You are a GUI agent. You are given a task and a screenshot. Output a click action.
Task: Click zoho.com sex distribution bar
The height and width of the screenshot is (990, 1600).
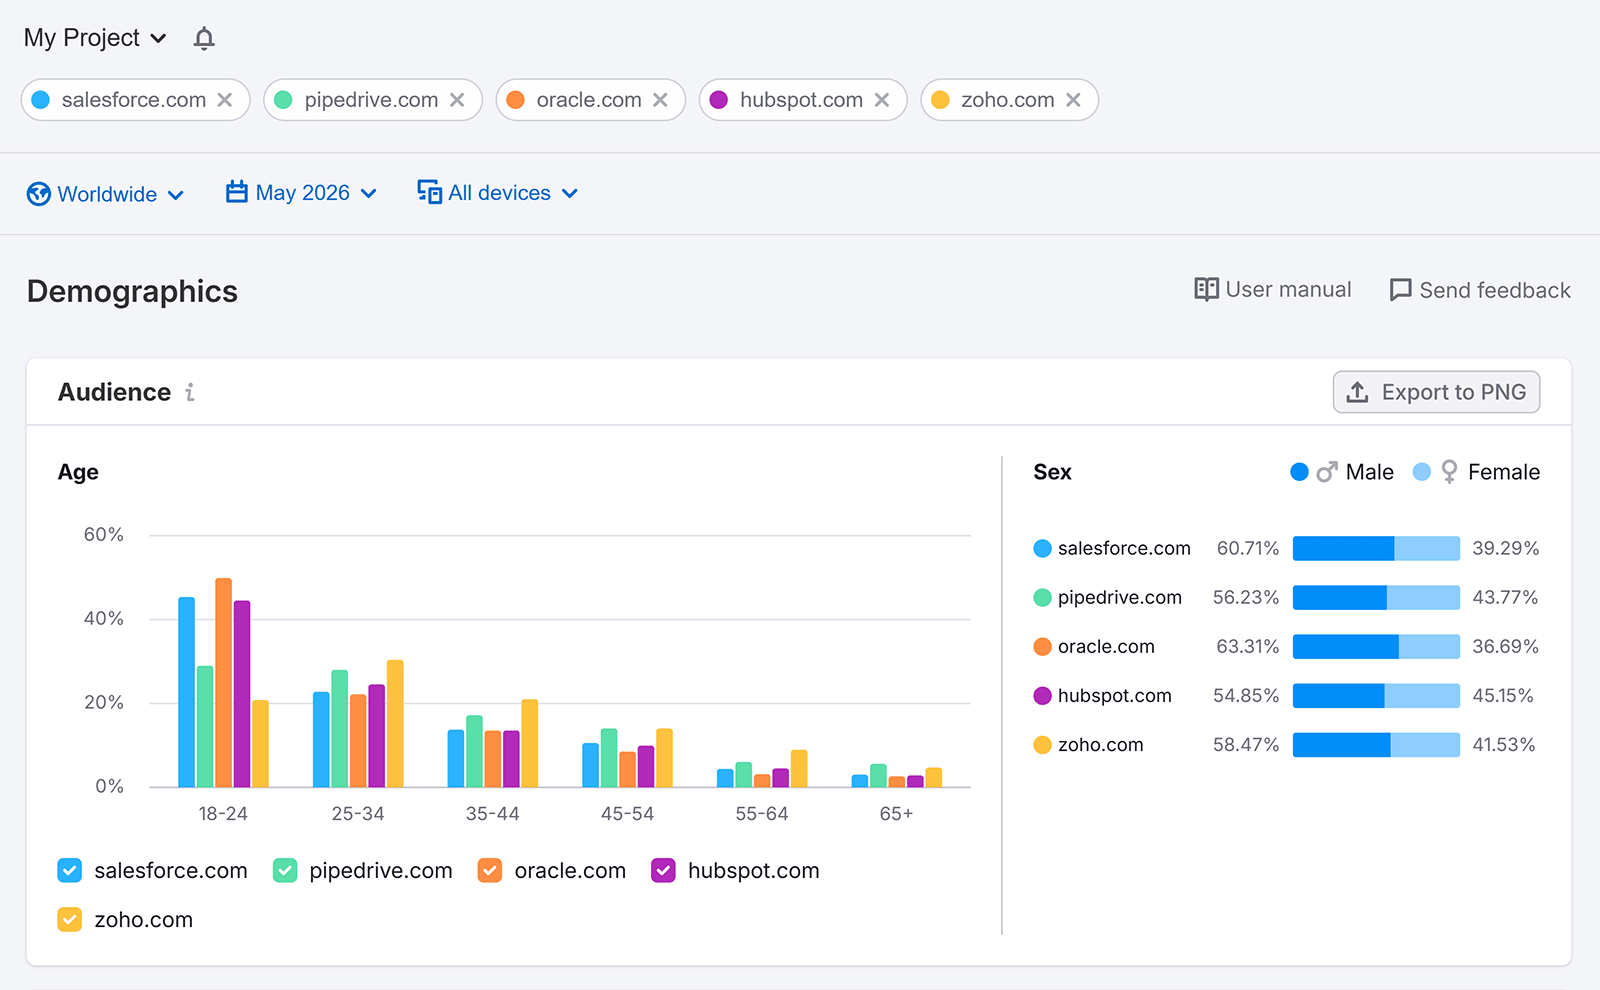coord(1376,744)
